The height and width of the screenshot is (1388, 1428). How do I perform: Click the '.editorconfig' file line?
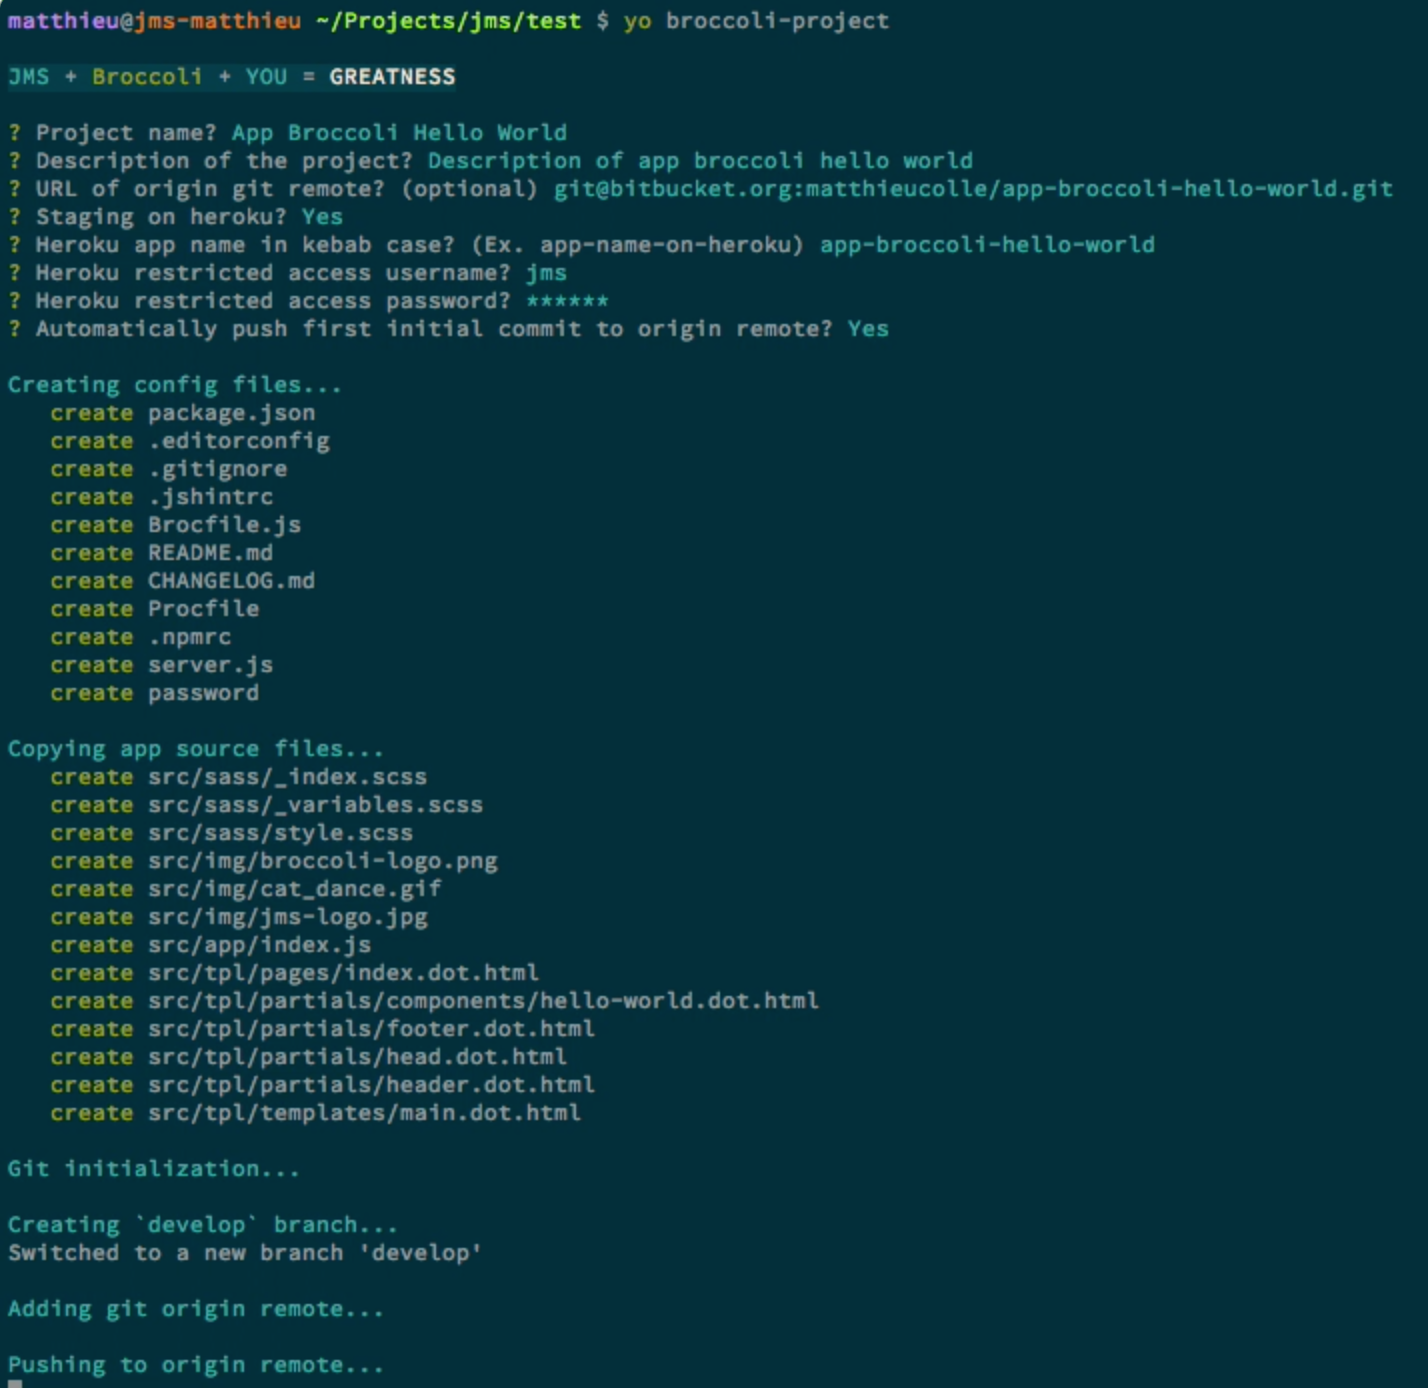(x=190, y=441)
